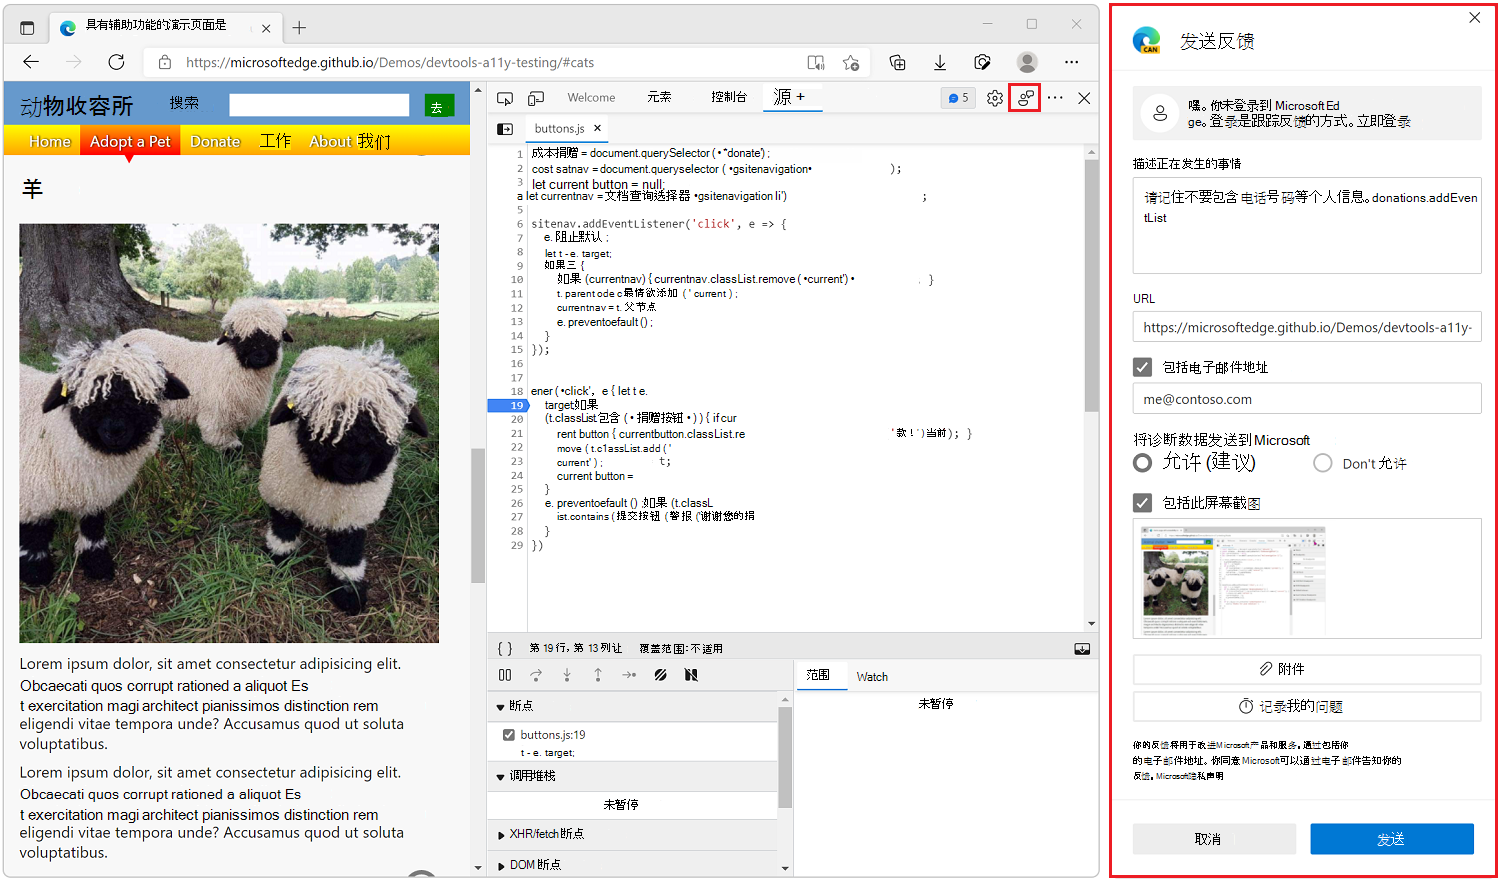1500x881 pixels.
Task: Open the Collections icon in browser toolbar
Action: coord(897,62)
